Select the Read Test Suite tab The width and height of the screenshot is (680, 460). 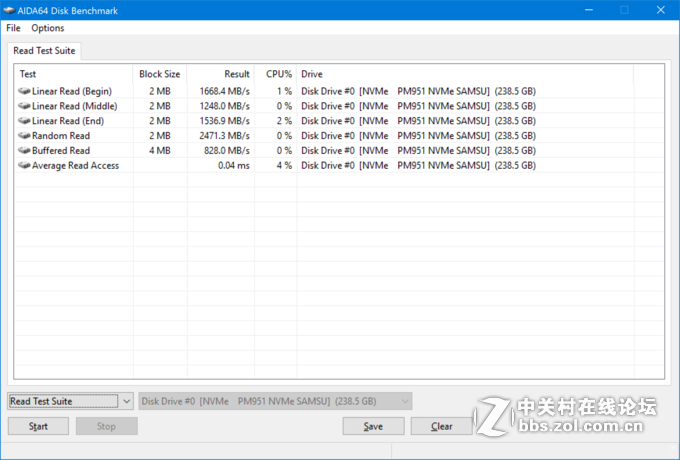click(44, 51)
